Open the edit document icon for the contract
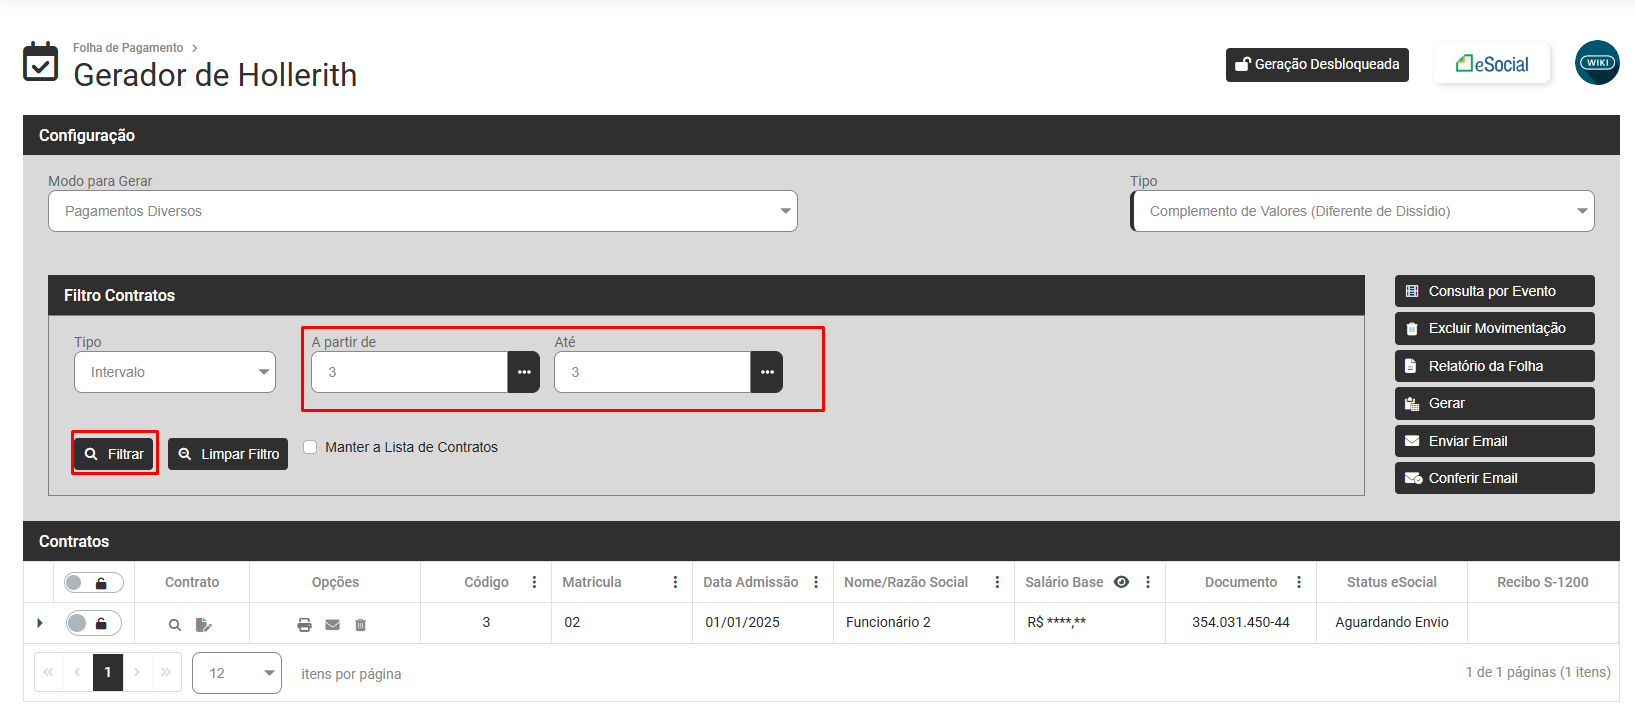This screenshot has width=1635, height=709. (x=204, y=625)
